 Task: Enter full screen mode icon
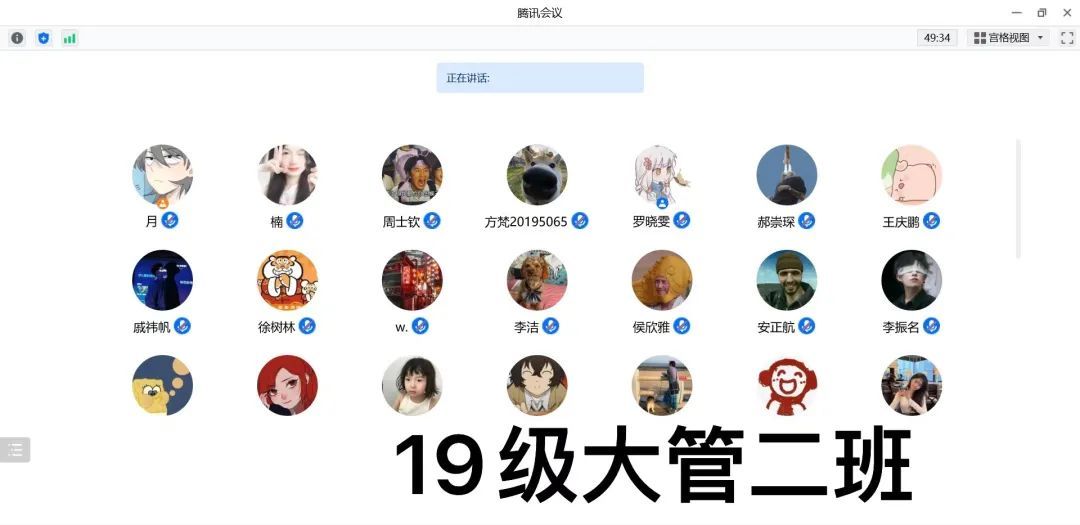(x=1067, y=38)
